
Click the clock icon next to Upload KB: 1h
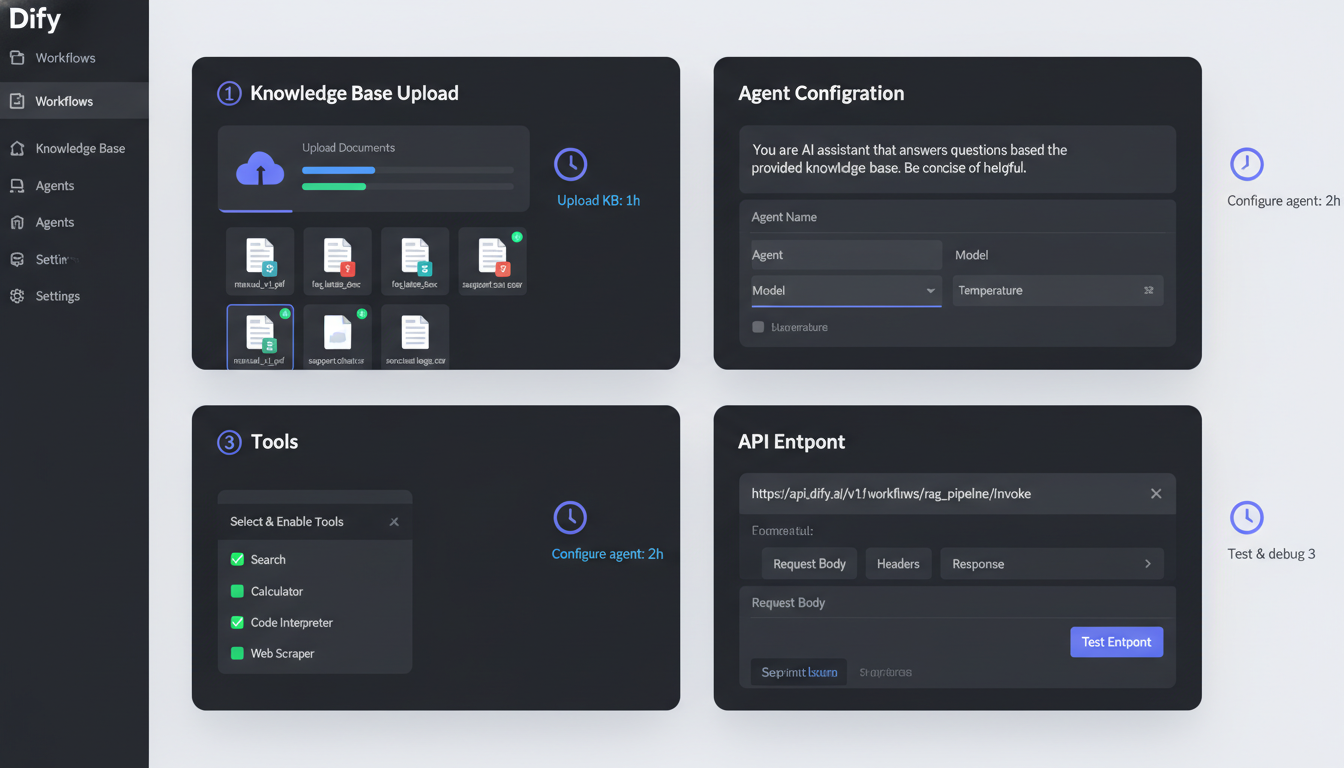pos(570,163)
